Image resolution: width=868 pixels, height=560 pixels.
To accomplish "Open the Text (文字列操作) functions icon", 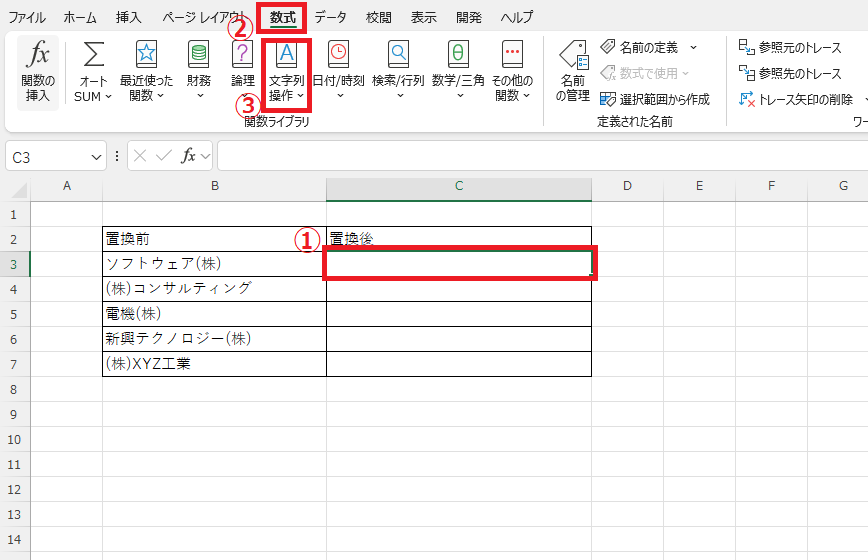I will (x=286, y=54).
